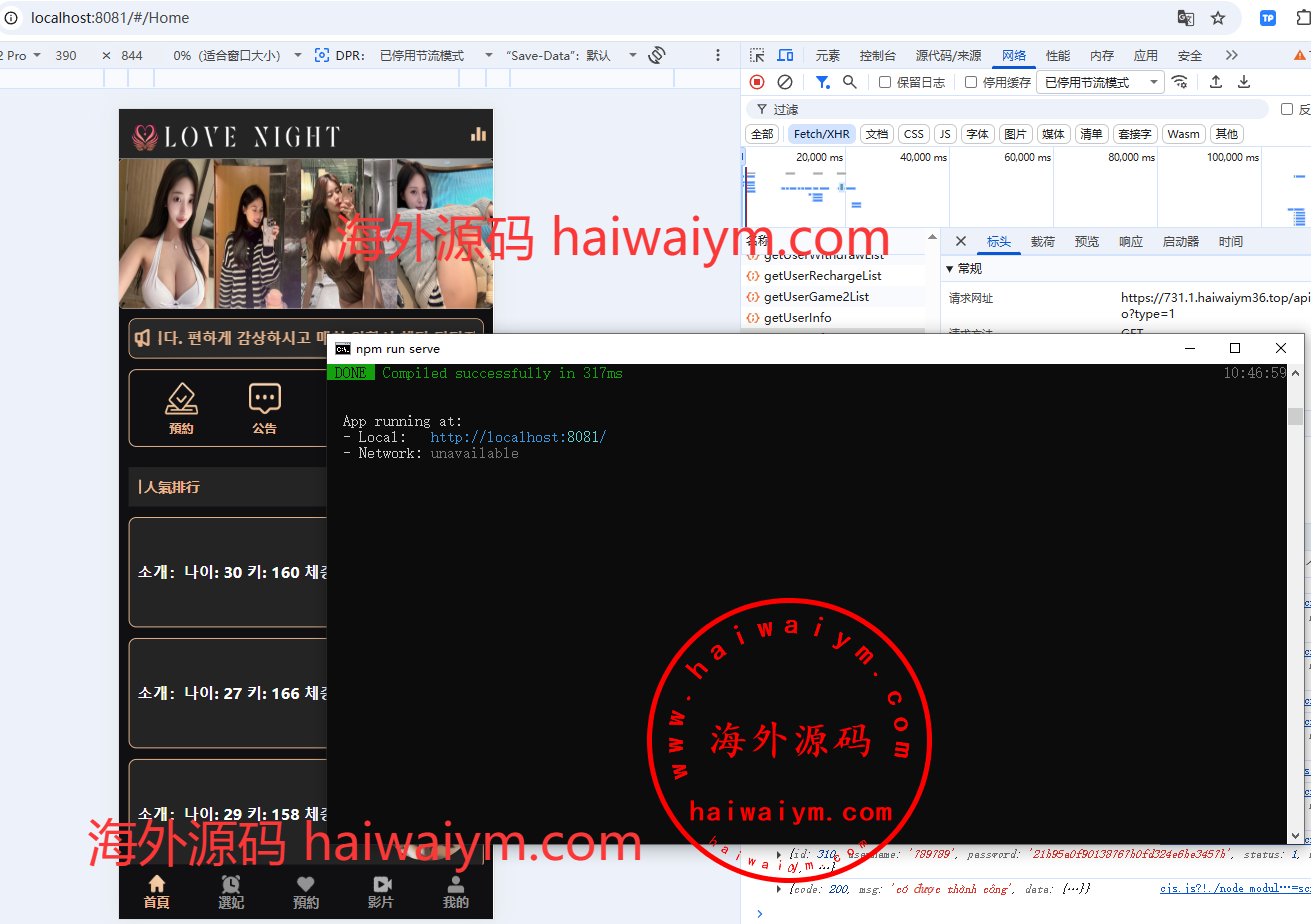The width and height of the screenshot is (1311, 924).
Task: Toggle the device toolbar icon
Action: pyautogui.click(x=786, y=56)
